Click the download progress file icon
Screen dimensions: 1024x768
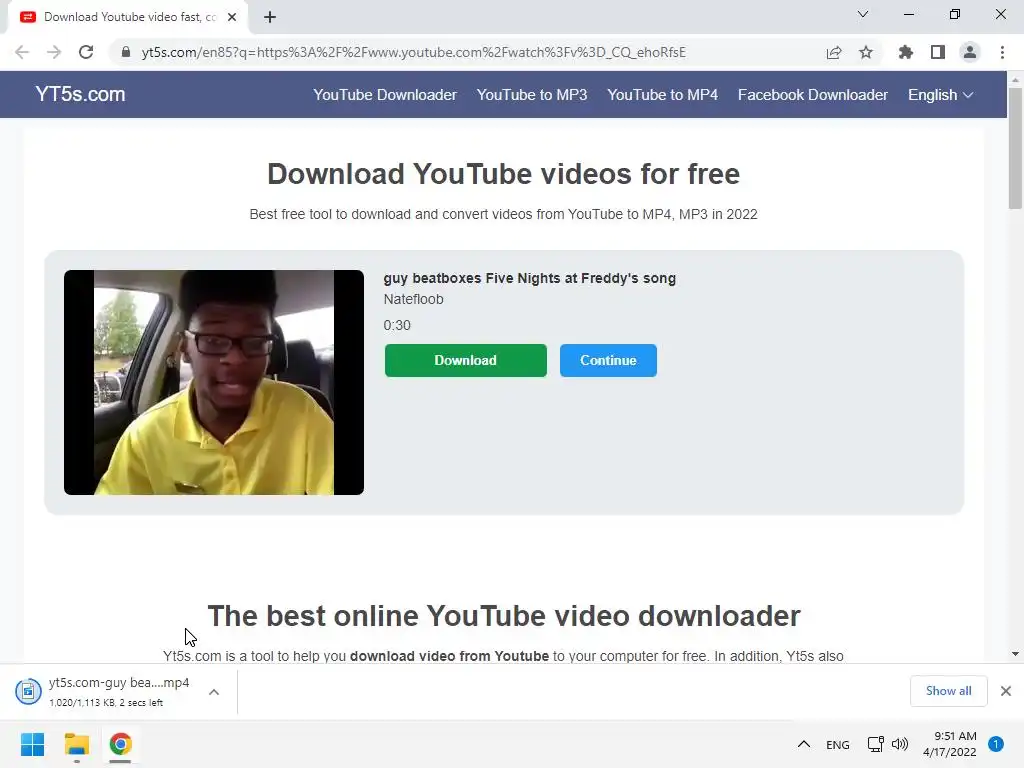[28, 692]
